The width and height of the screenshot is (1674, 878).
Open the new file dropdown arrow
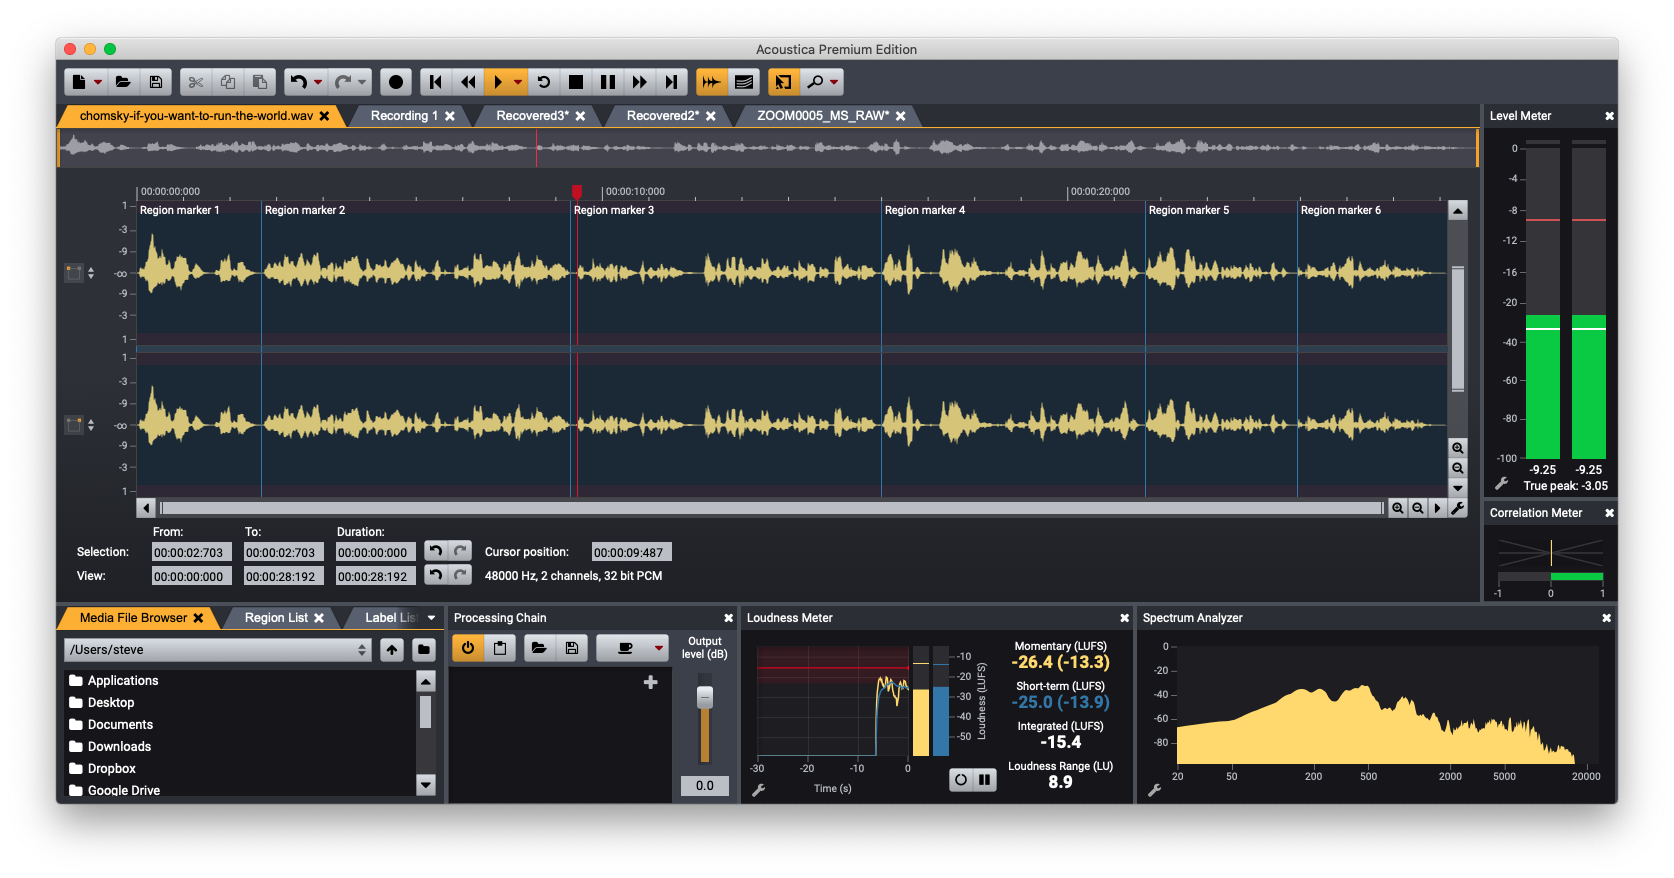[98, 82]
